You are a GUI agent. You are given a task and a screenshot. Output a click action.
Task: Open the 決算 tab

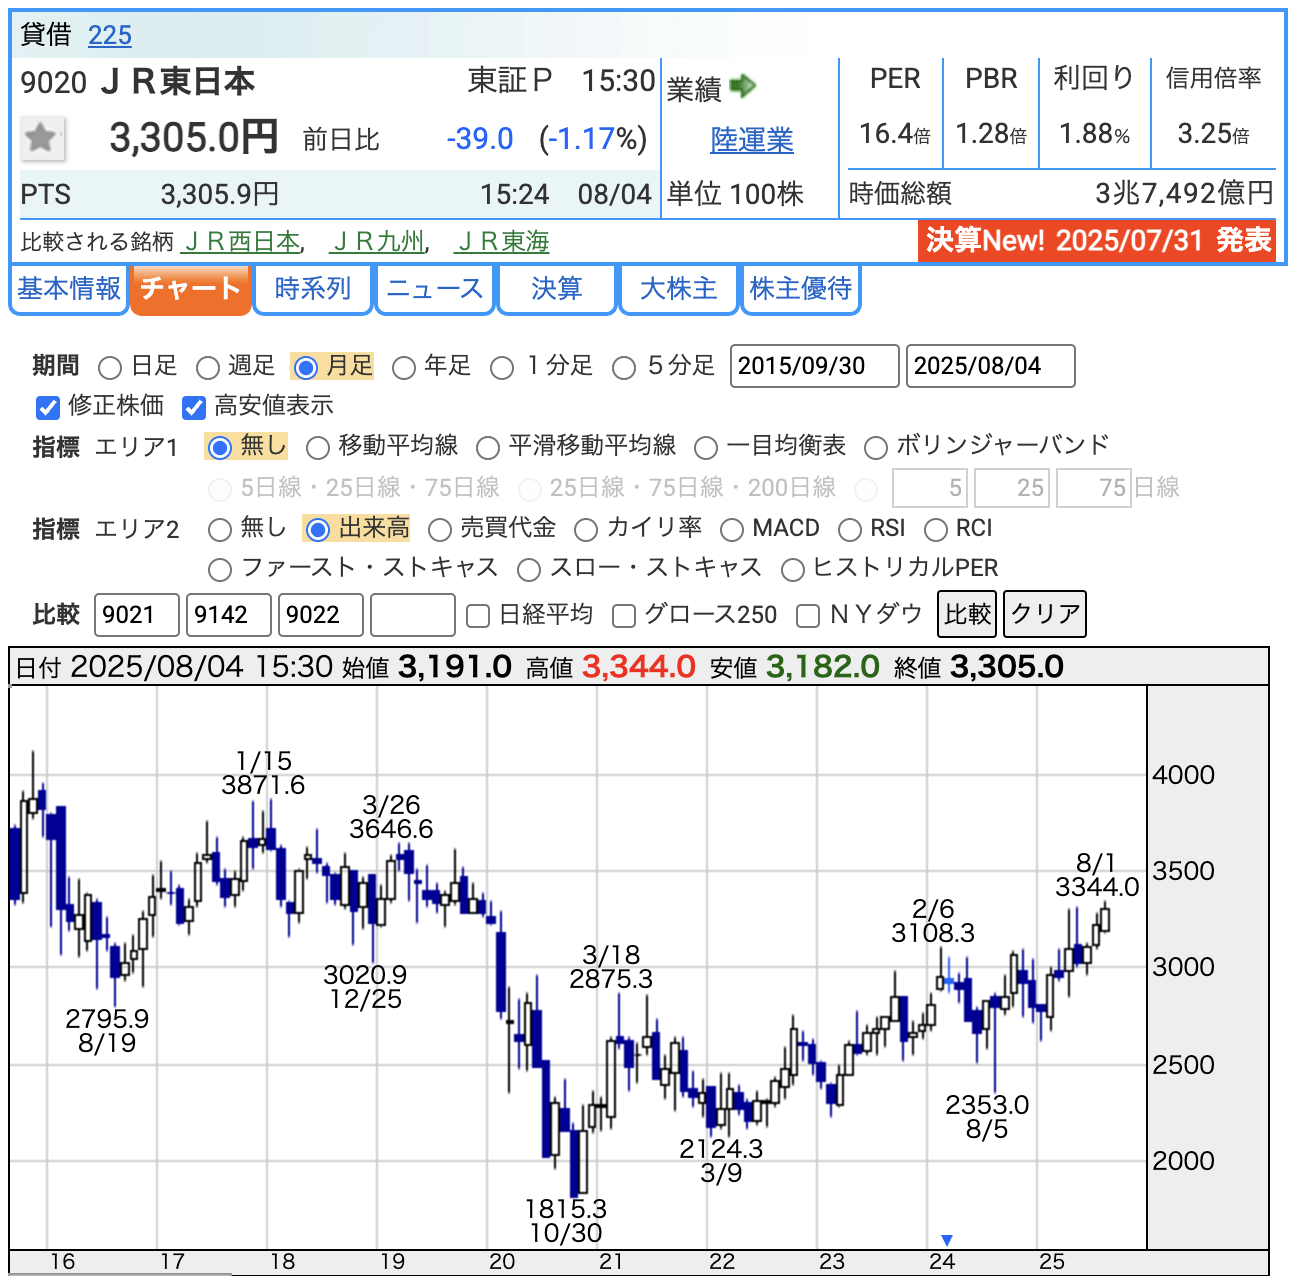556,288
